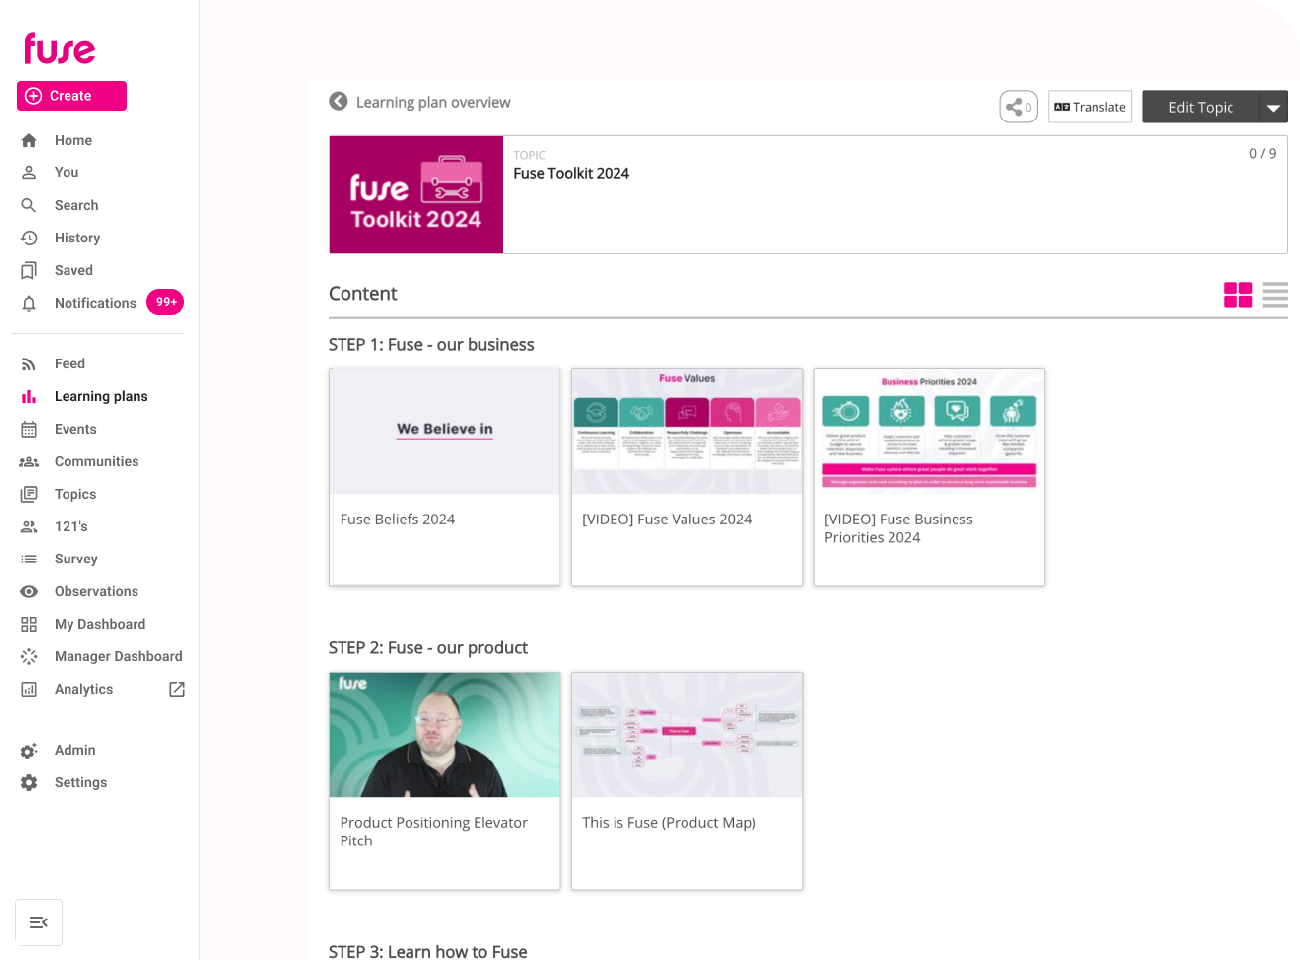Viewport: 1300px width, 960px height.
Task: Open the Survey list icon
Action: [29, 559]
